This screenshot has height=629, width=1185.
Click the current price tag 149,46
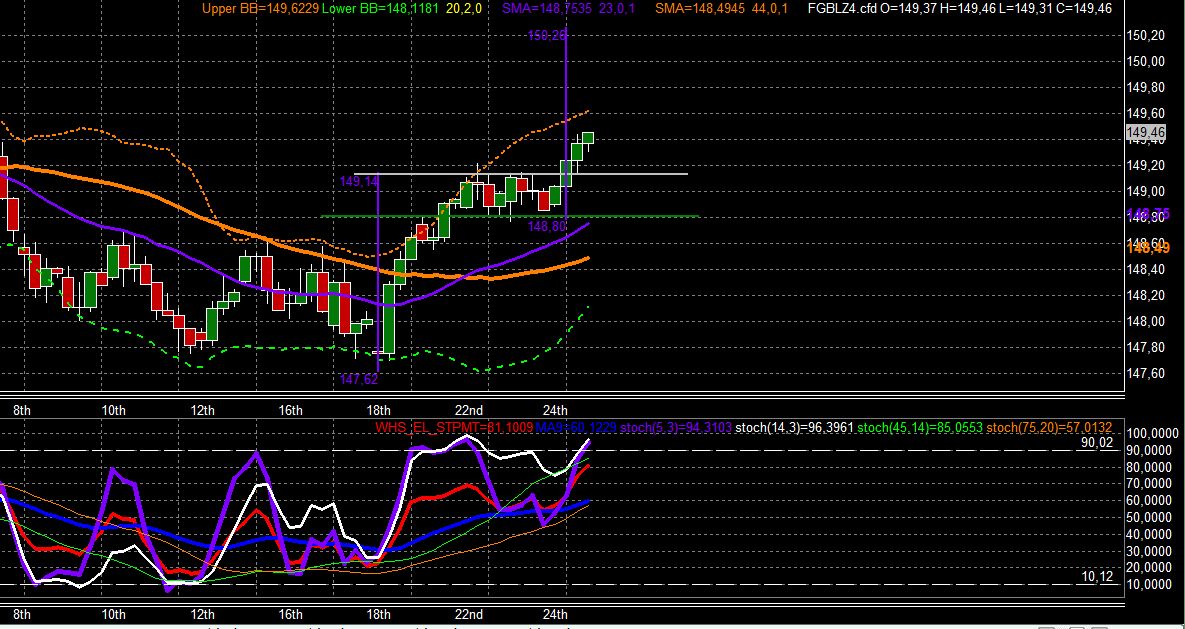(x=1146, y=134)
